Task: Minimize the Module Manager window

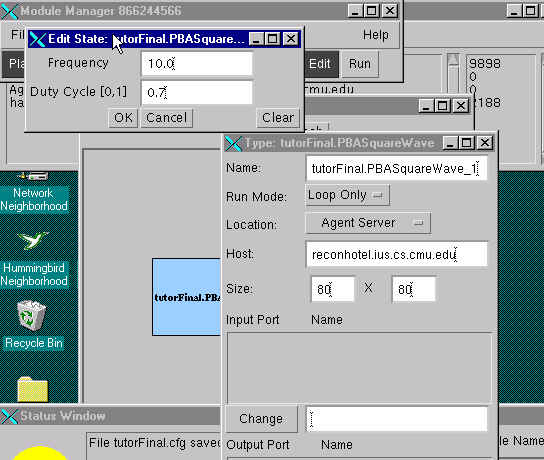Action: click(x=355, y=11)
